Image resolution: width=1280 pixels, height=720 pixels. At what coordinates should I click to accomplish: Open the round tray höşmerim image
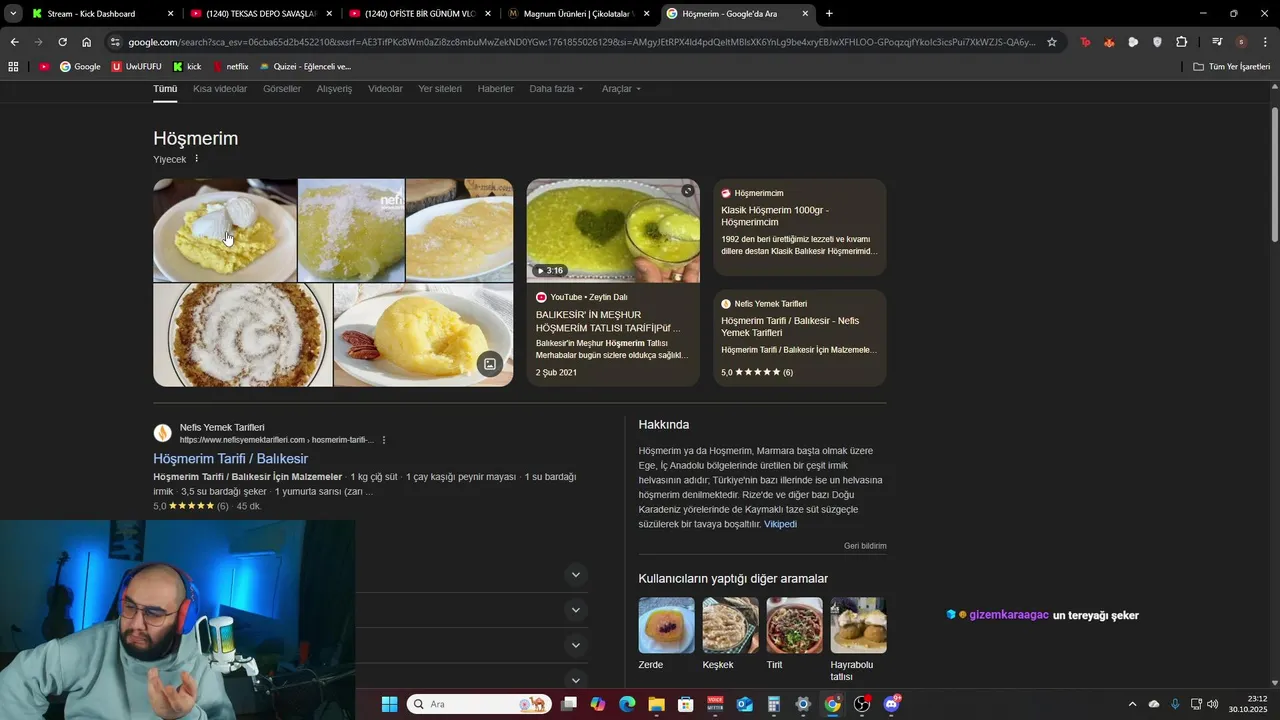[243, 335]
